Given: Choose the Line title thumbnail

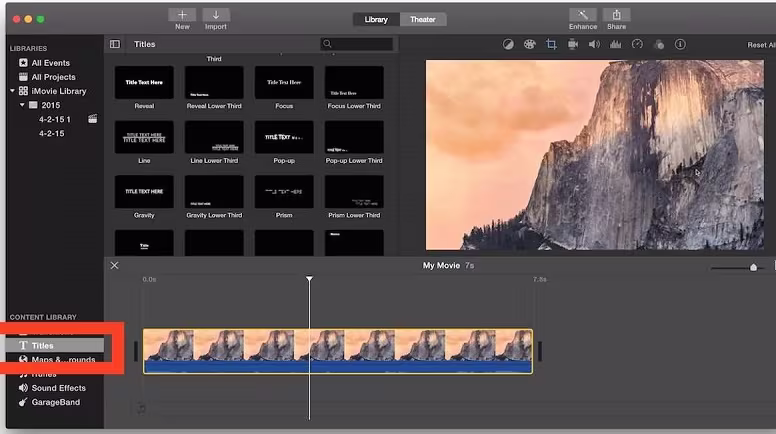Looking at the screenshot, I should click(x=144, y=137).
